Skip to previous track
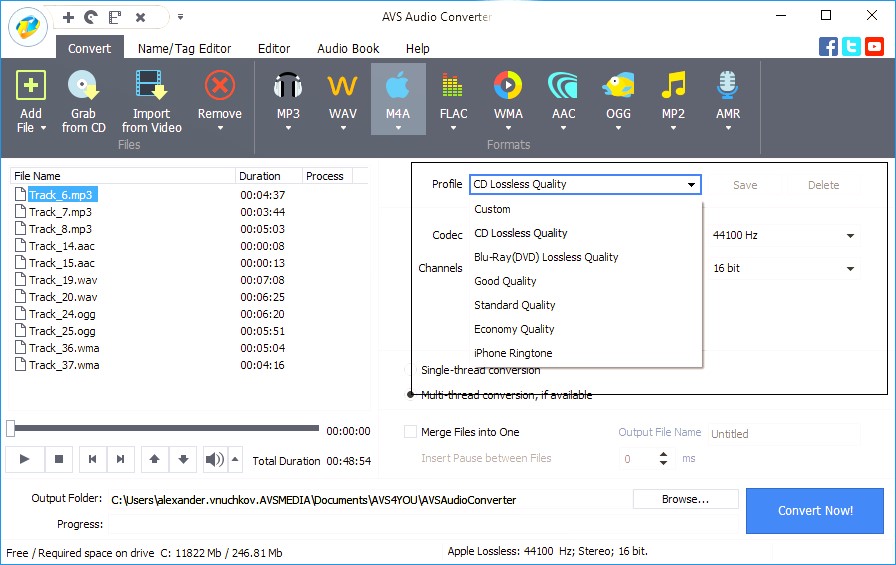 (x=93, y=459)
